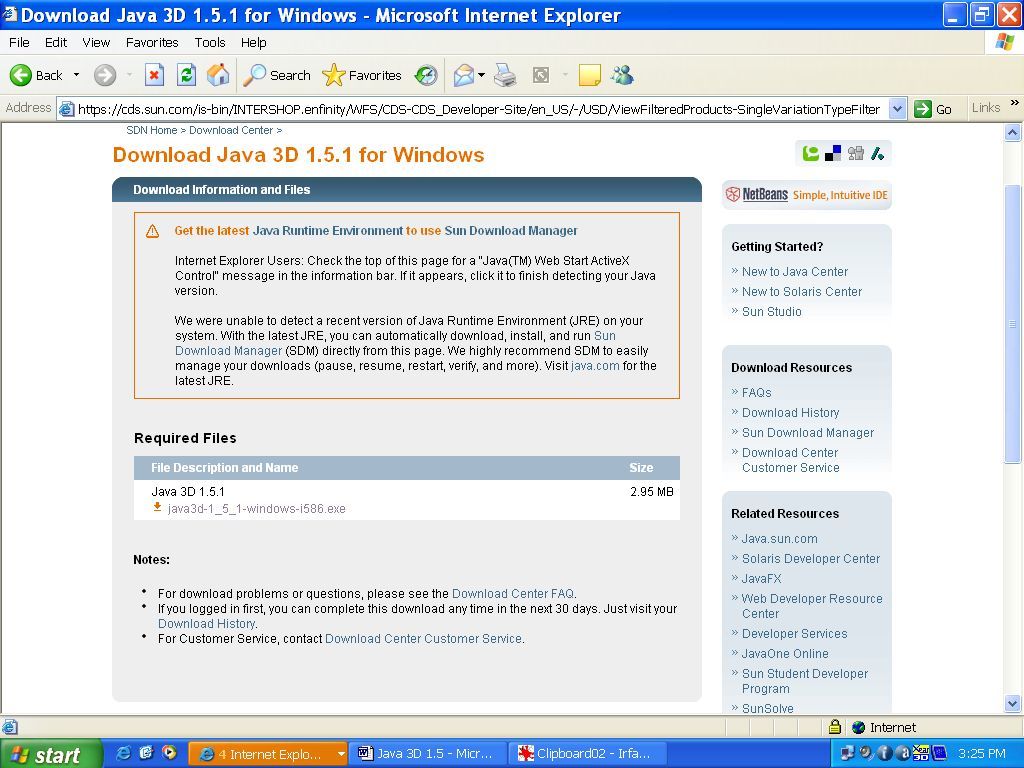Go to Home page icon
The height and width of the screenshot is (768, 1024).
tap(218, 75)
